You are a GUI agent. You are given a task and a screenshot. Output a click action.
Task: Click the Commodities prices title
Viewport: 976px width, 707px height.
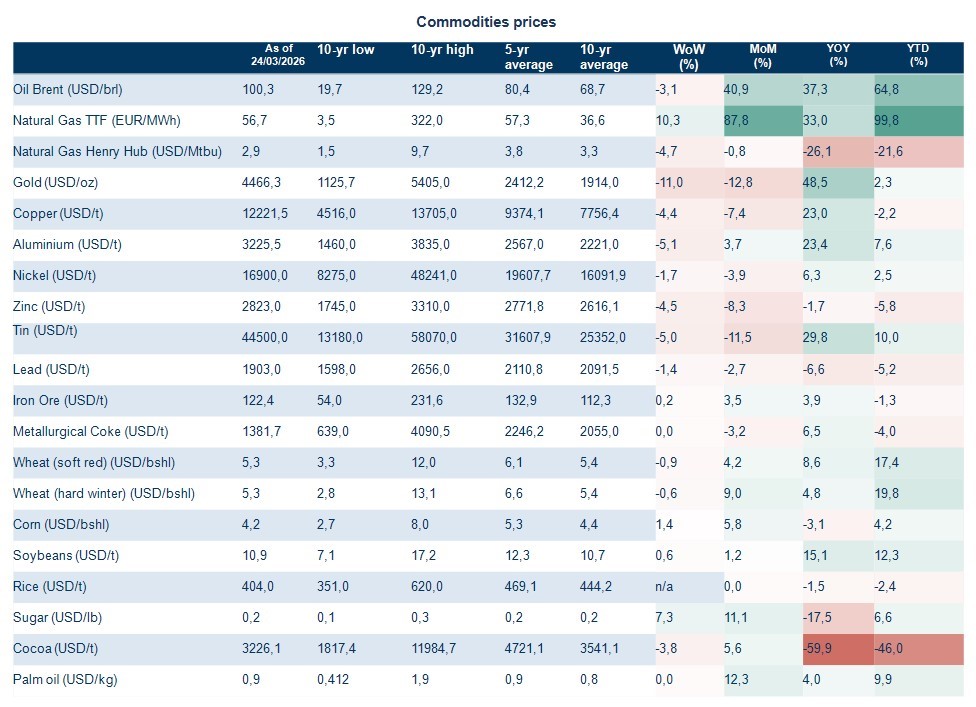[x=486, y=22]
